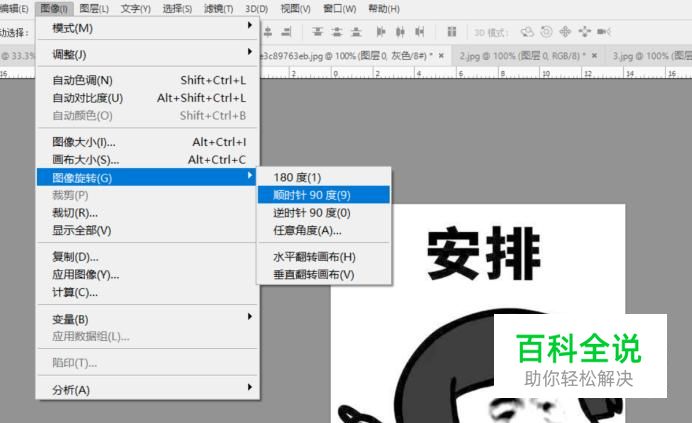The height and width of the screenshot is (423, 692).
Task: Click the Distribute vertical centers icon
Action: click(337, 32)
